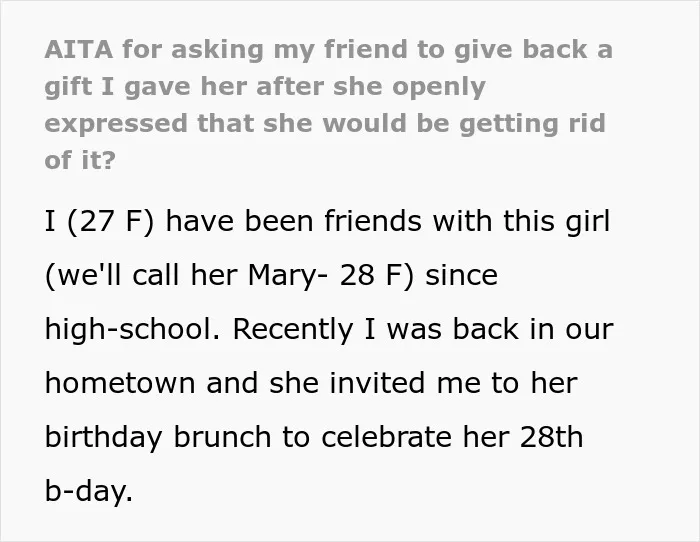The width and height of the screenshot is (700, 542).
Task: Click "of it?" at the title's end
Action: click(80, 160)
